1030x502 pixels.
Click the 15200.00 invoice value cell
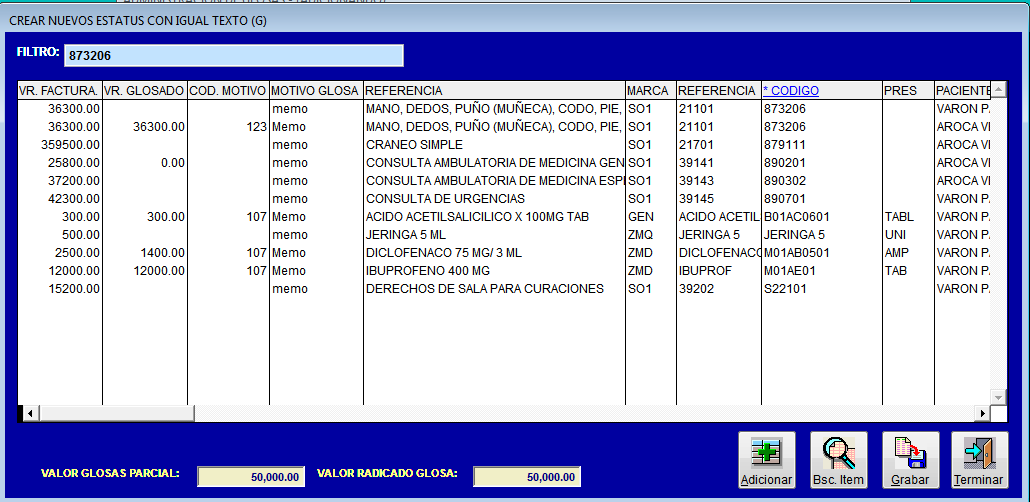[x=60, y=288]
